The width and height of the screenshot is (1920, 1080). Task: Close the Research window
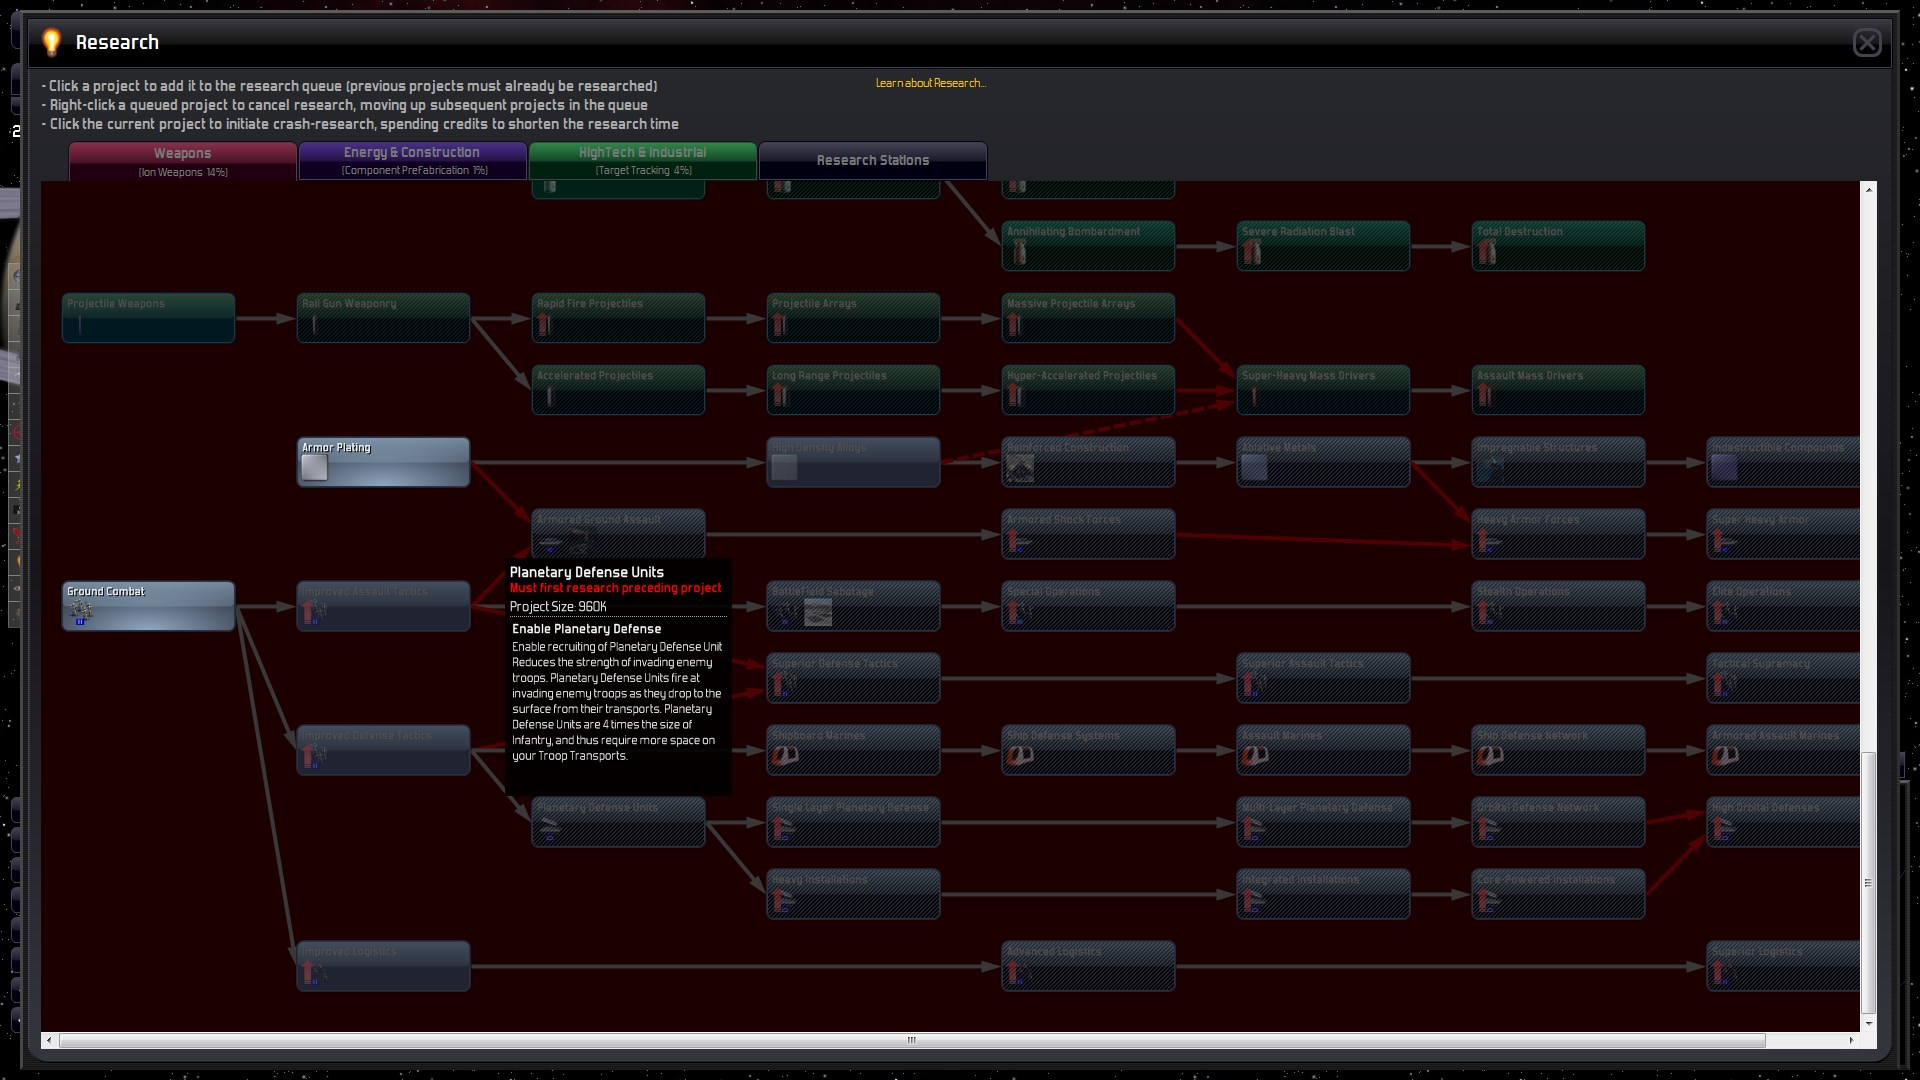coord(1866,43)
